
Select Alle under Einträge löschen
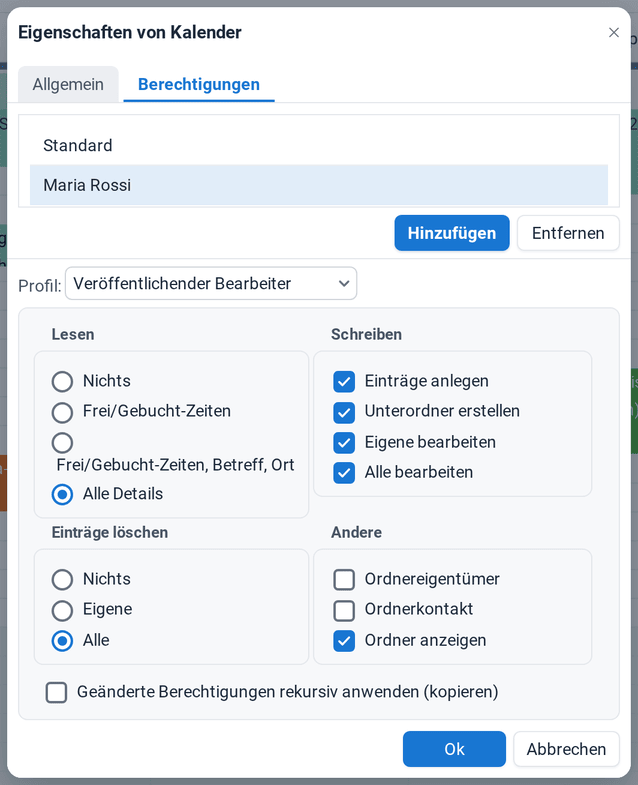tap(62, 641)
